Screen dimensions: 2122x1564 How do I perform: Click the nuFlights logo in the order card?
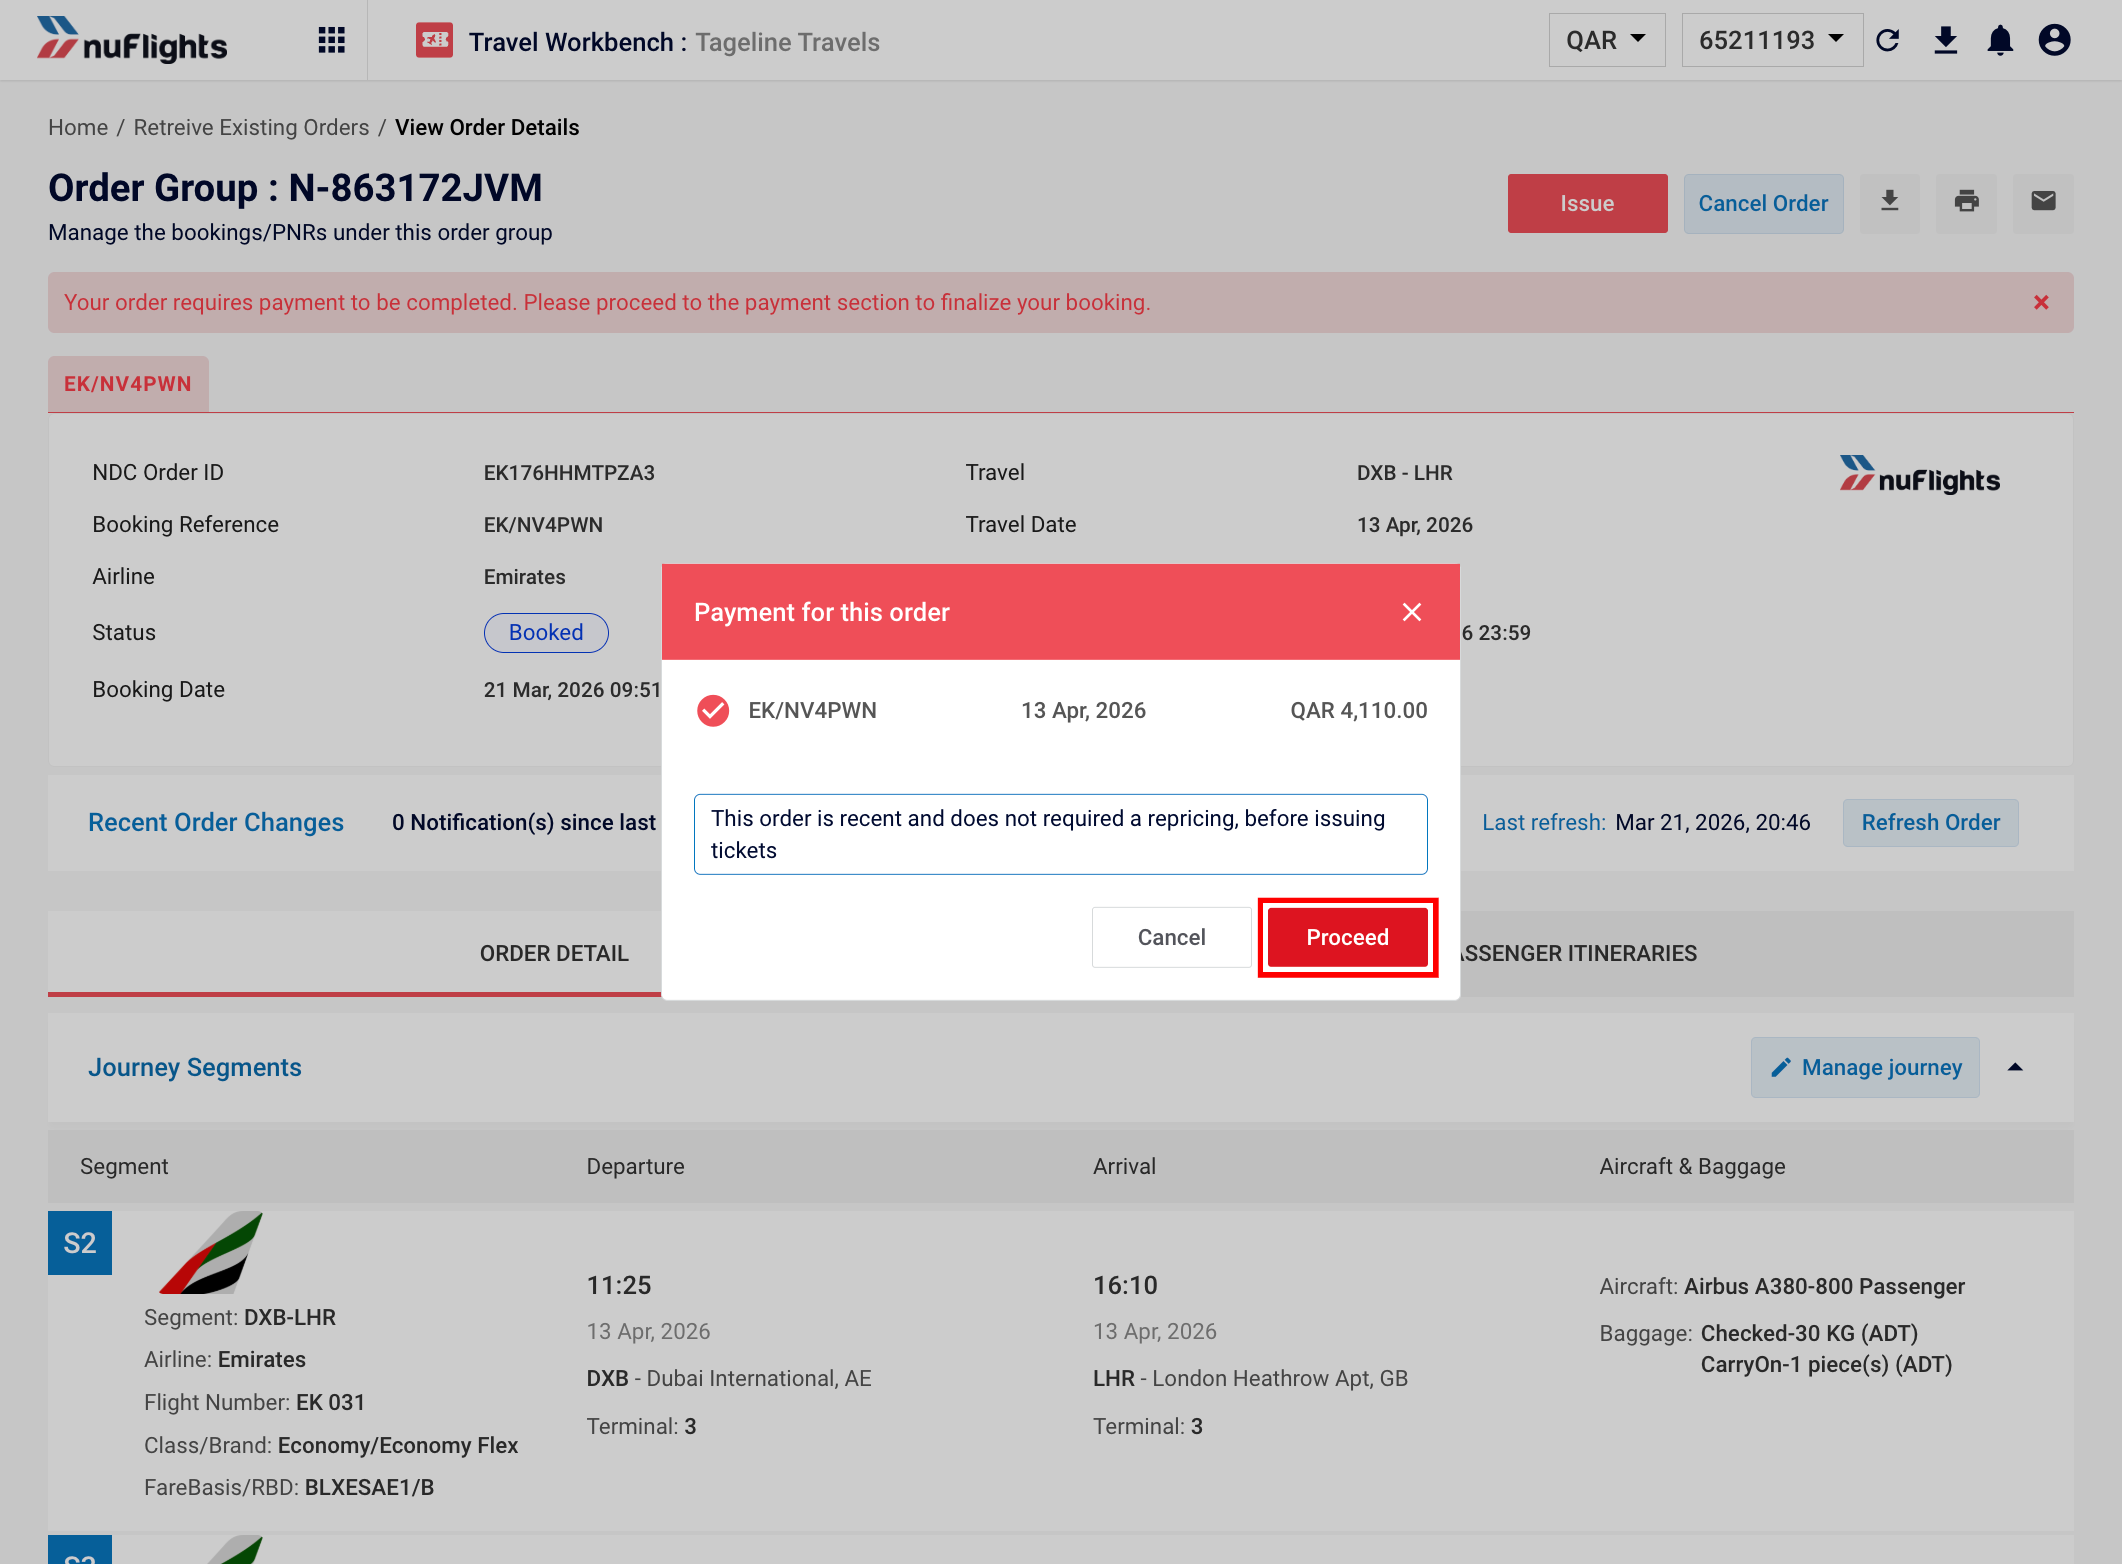[1919, 475]
